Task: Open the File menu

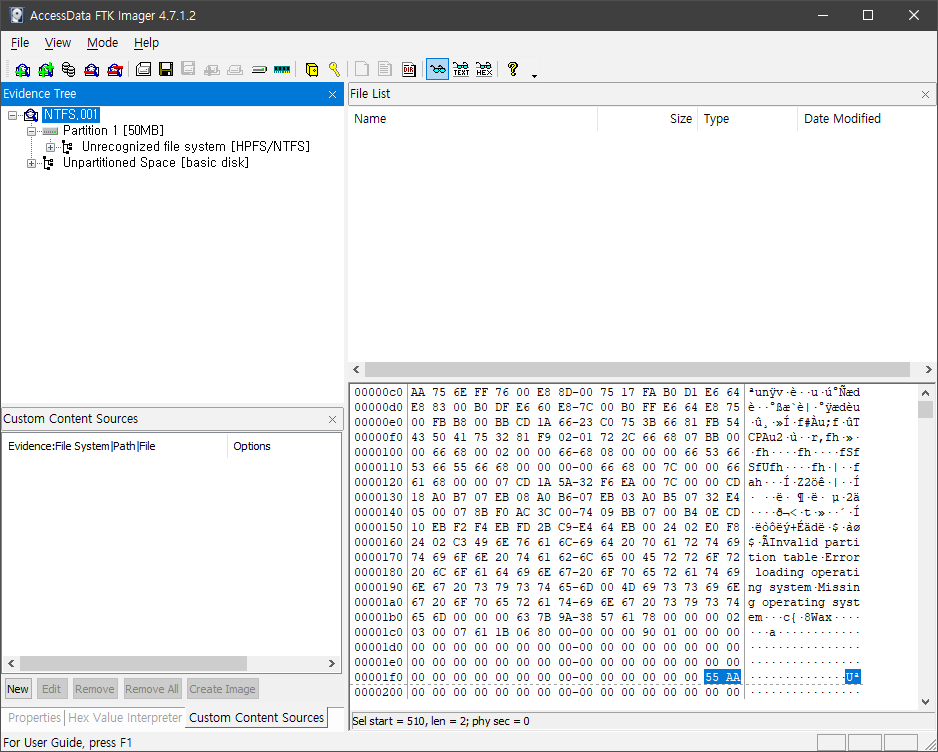Action: click(20, 42)
